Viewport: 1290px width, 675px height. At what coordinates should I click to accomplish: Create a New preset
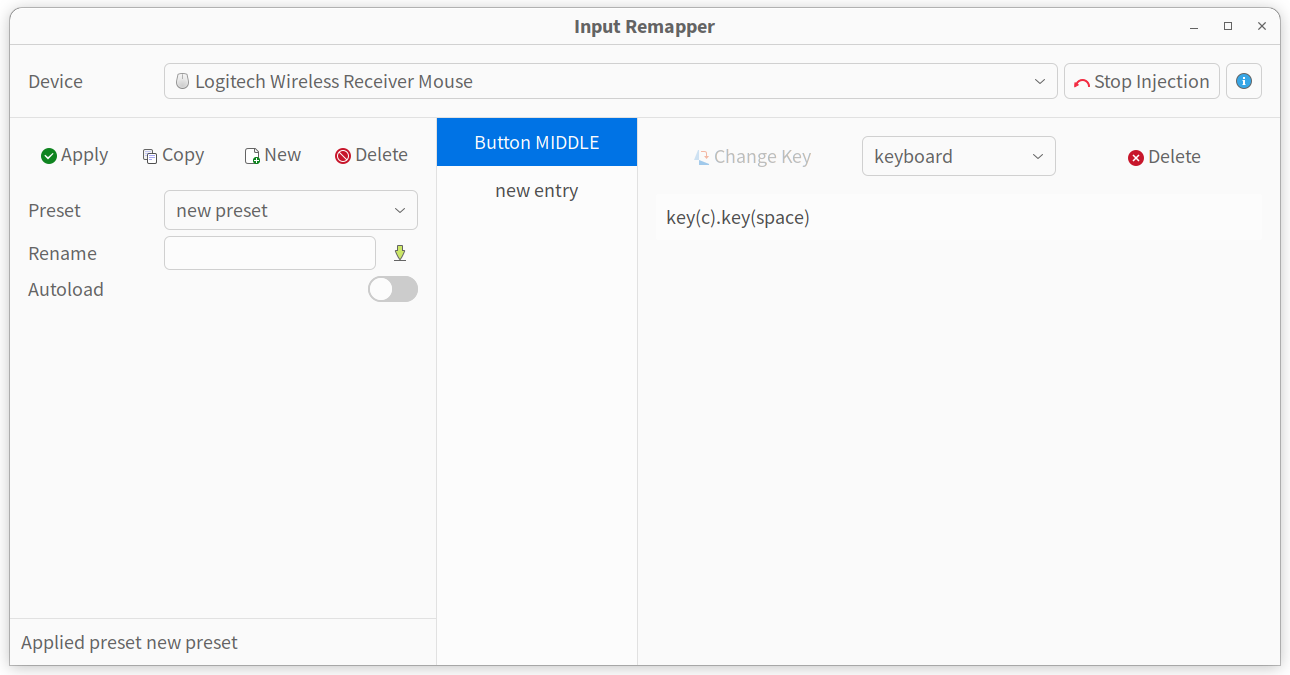click(272, 155)
